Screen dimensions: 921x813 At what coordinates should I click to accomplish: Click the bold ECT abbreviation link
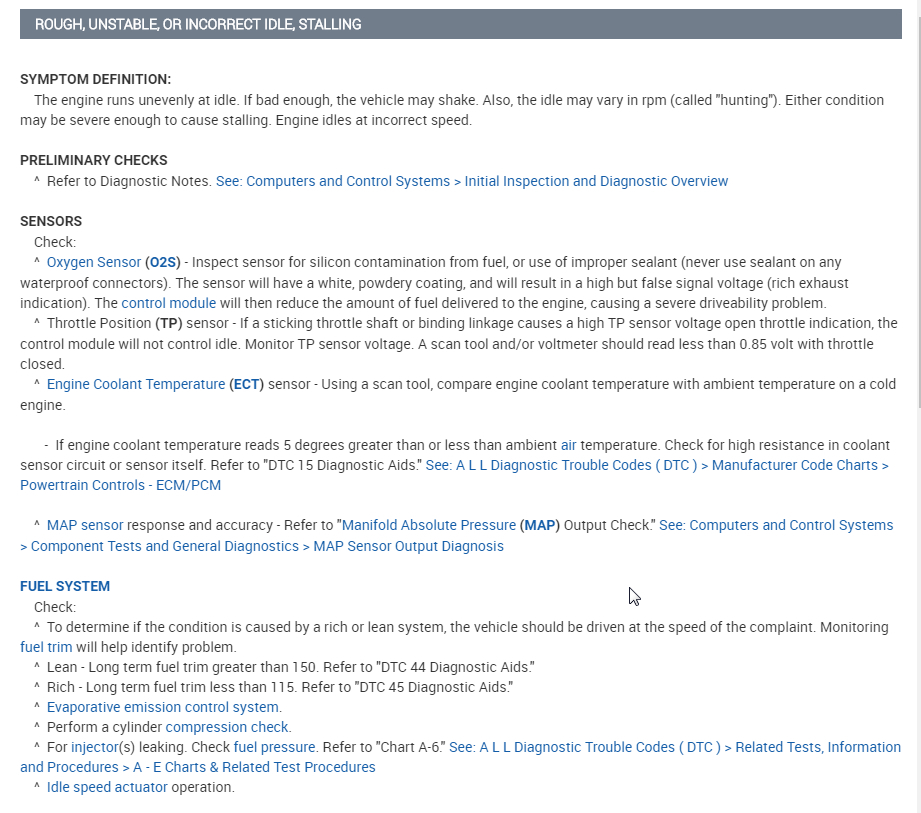(x=247, y=384)
